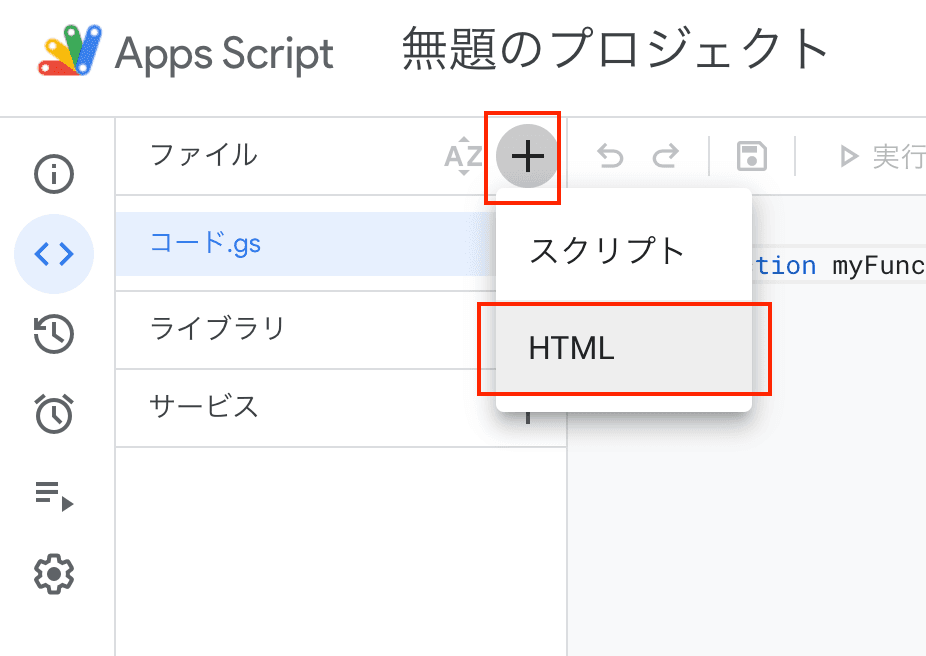
Task: Sort files alphabetically with AZ icon
Action: [463, 156]
